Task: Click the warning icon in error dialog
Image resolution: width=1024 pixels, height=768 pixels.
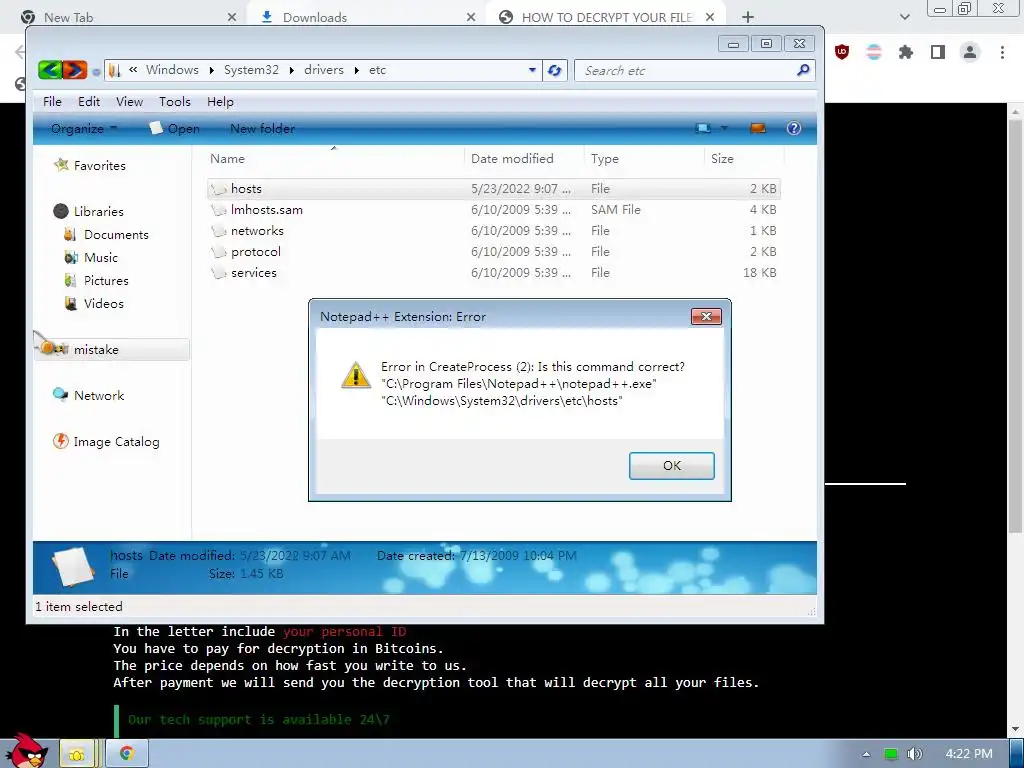Action: click(x=356, y=376)
